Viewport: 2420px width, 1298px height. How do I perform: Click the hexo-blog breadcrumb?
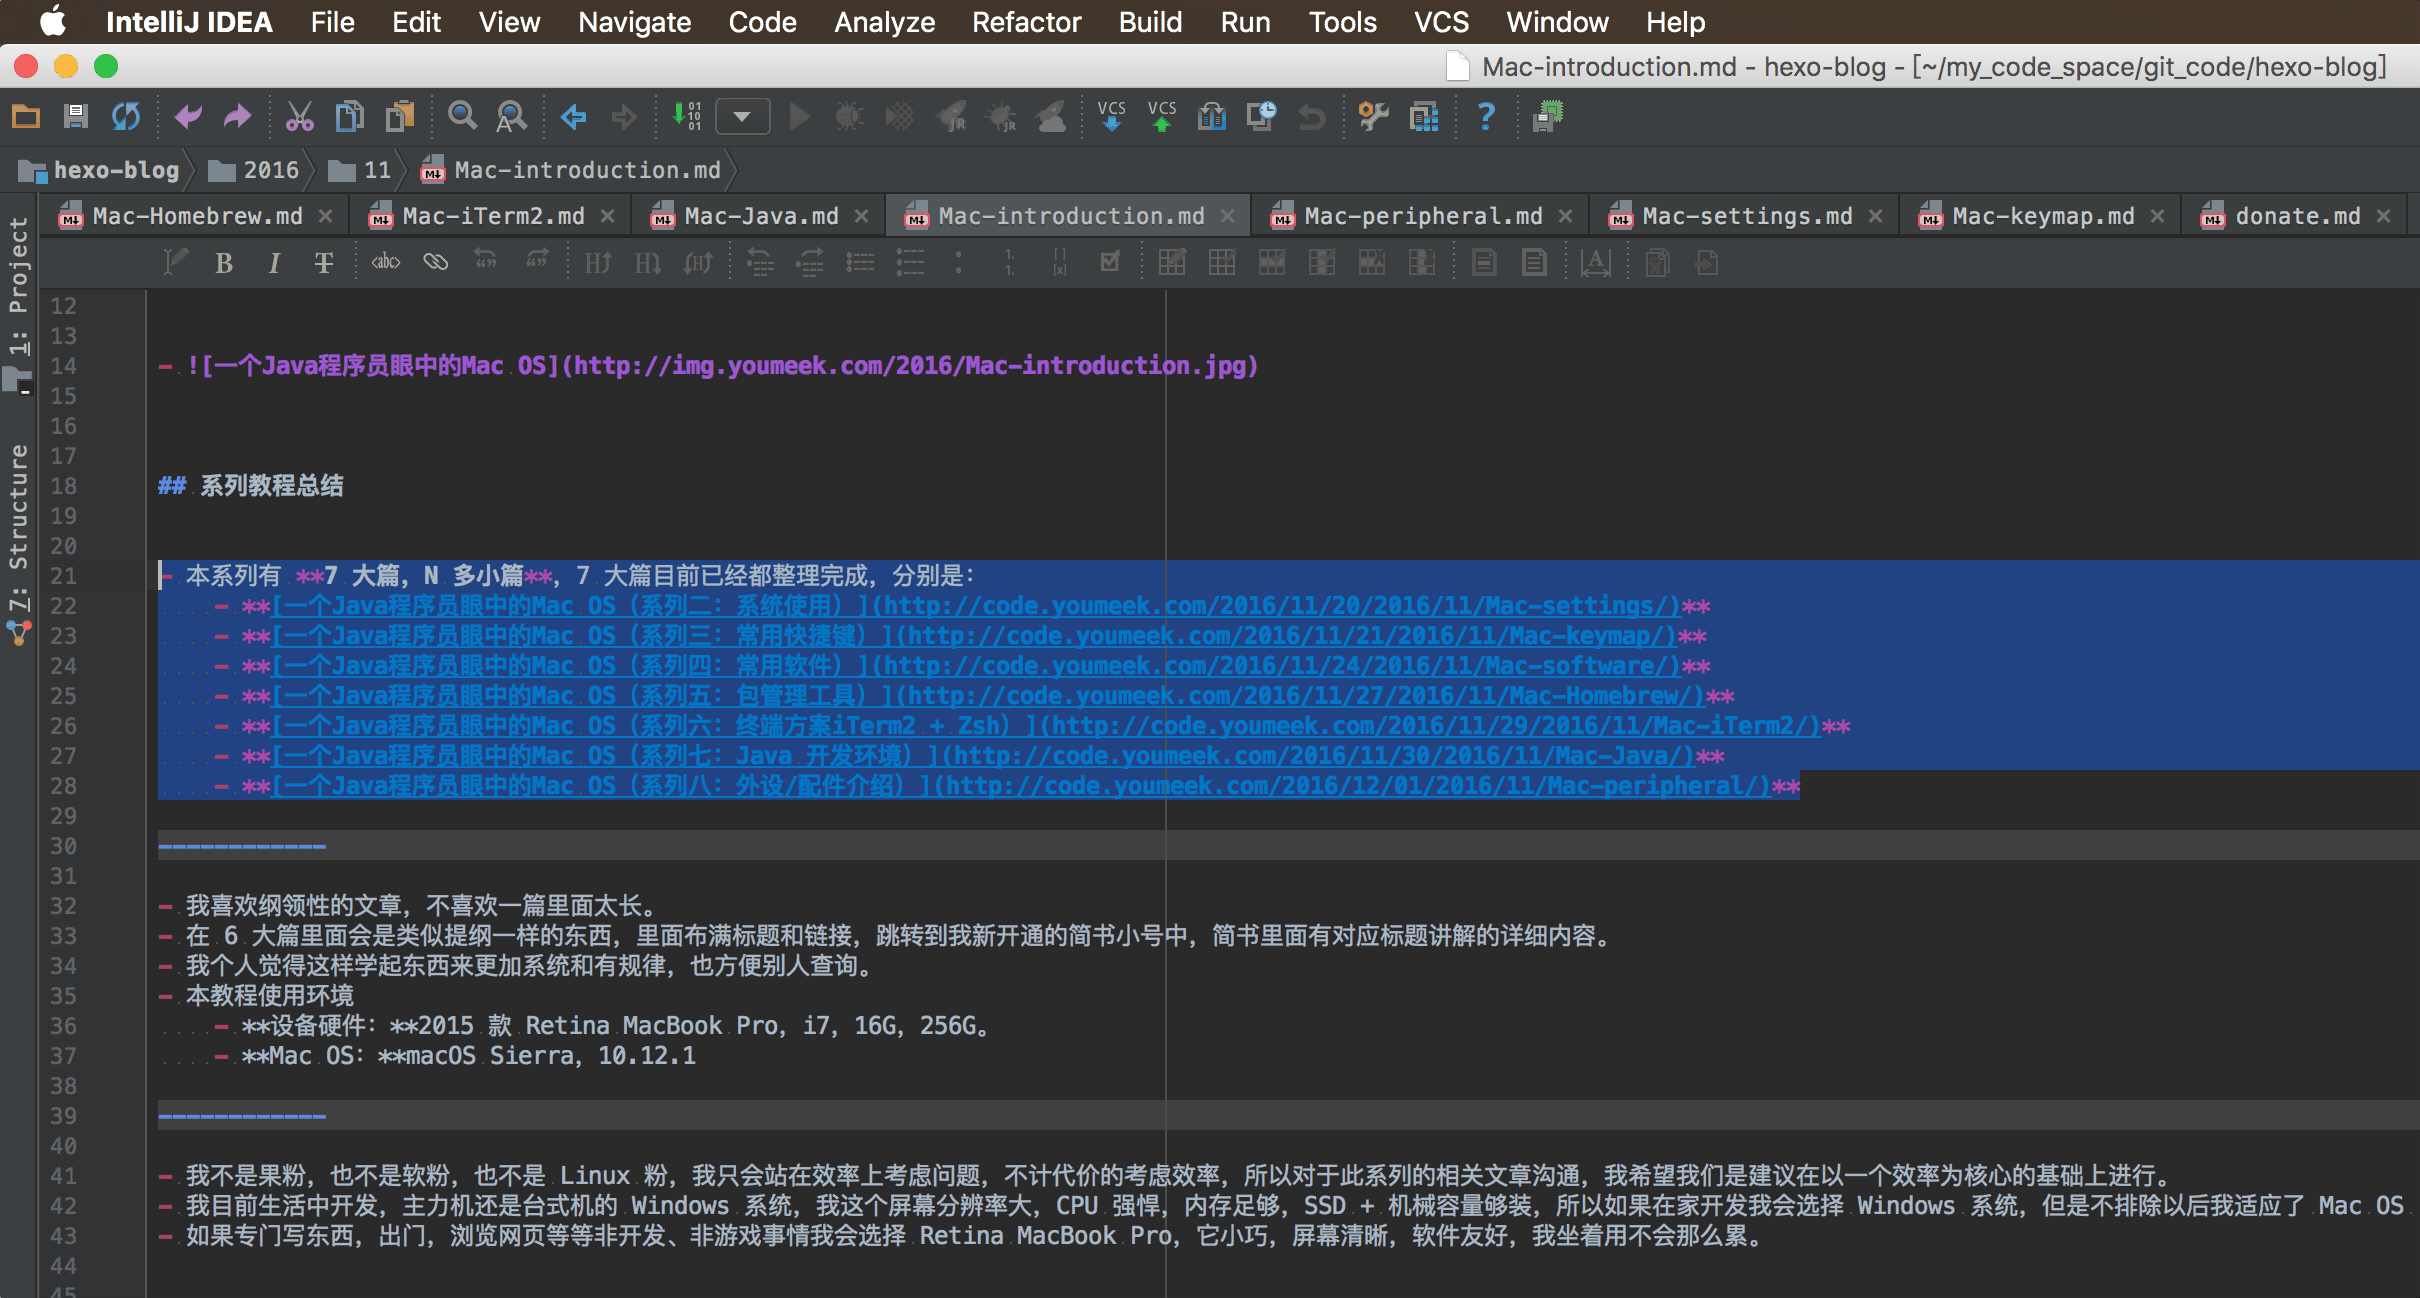pyautogui.click(x=115, y=170)
